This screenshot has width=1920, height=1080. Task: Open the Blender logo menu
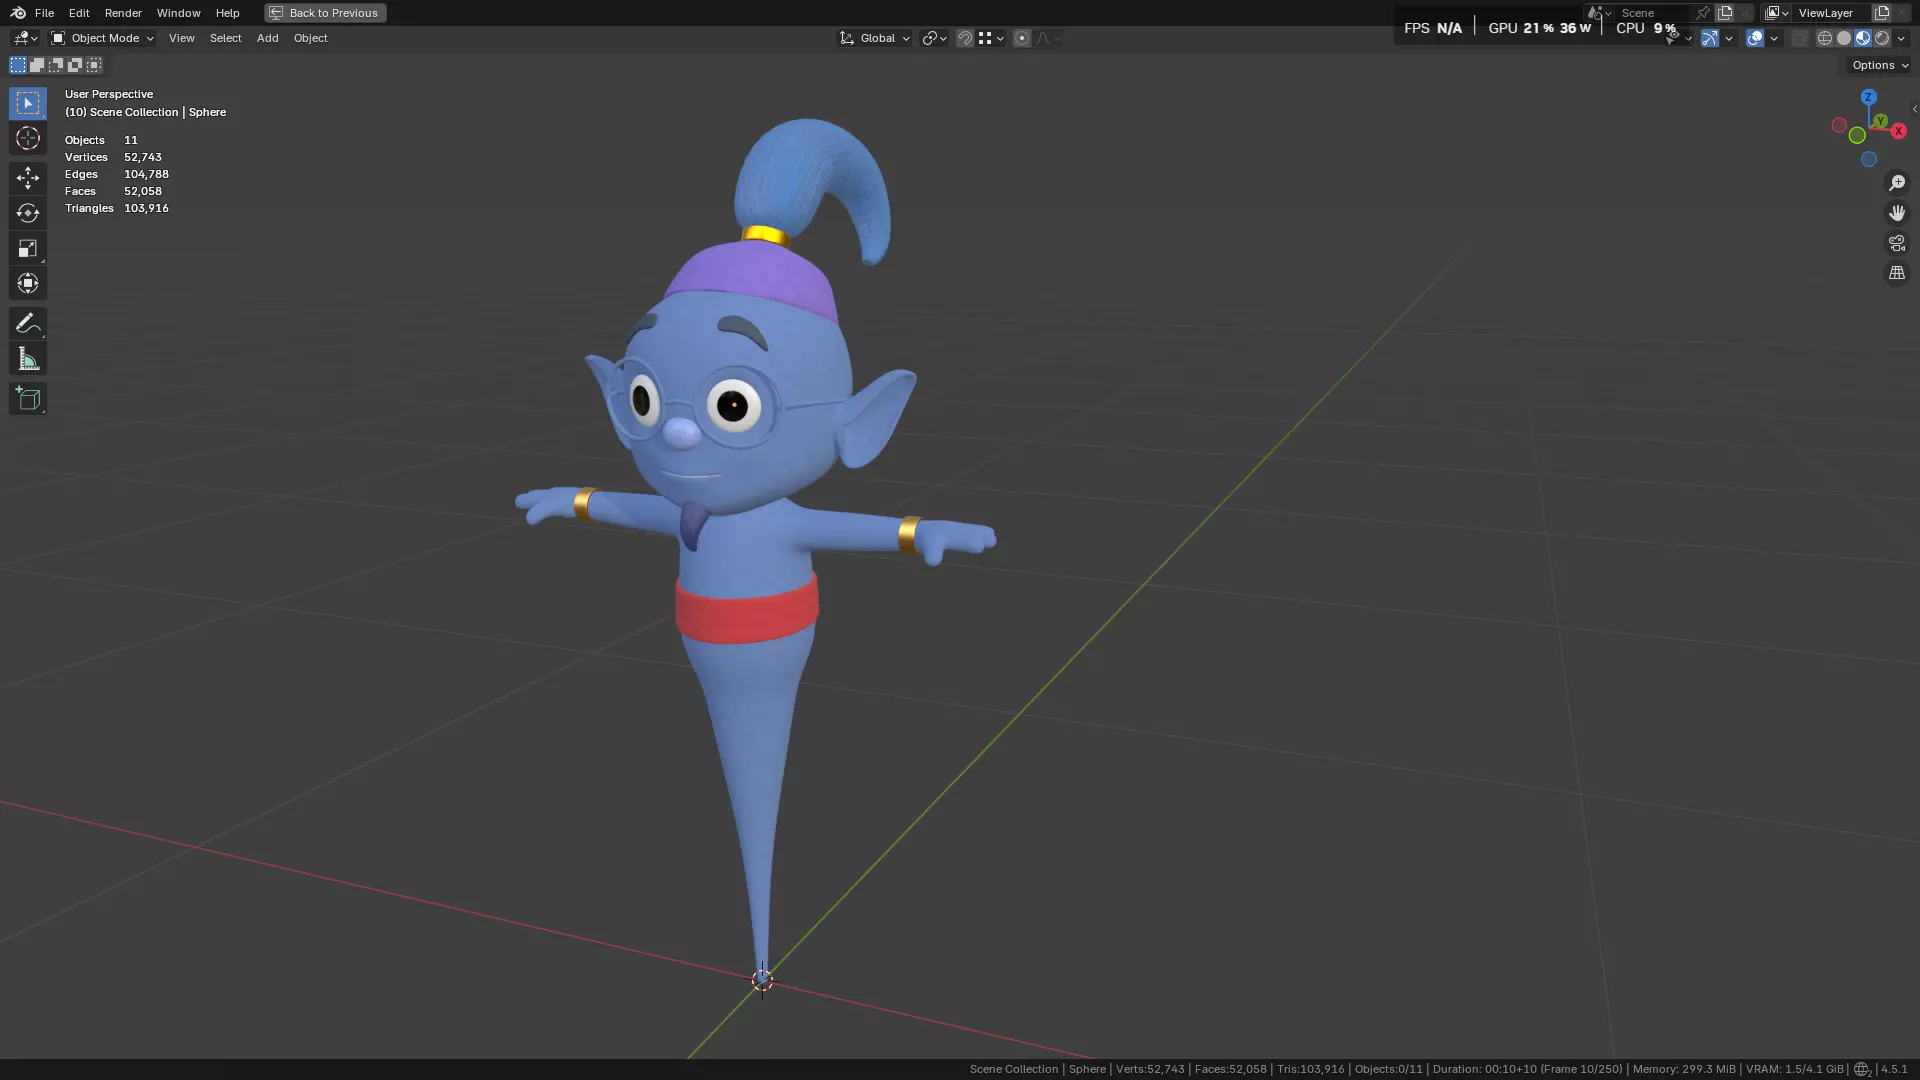(18, 13)
